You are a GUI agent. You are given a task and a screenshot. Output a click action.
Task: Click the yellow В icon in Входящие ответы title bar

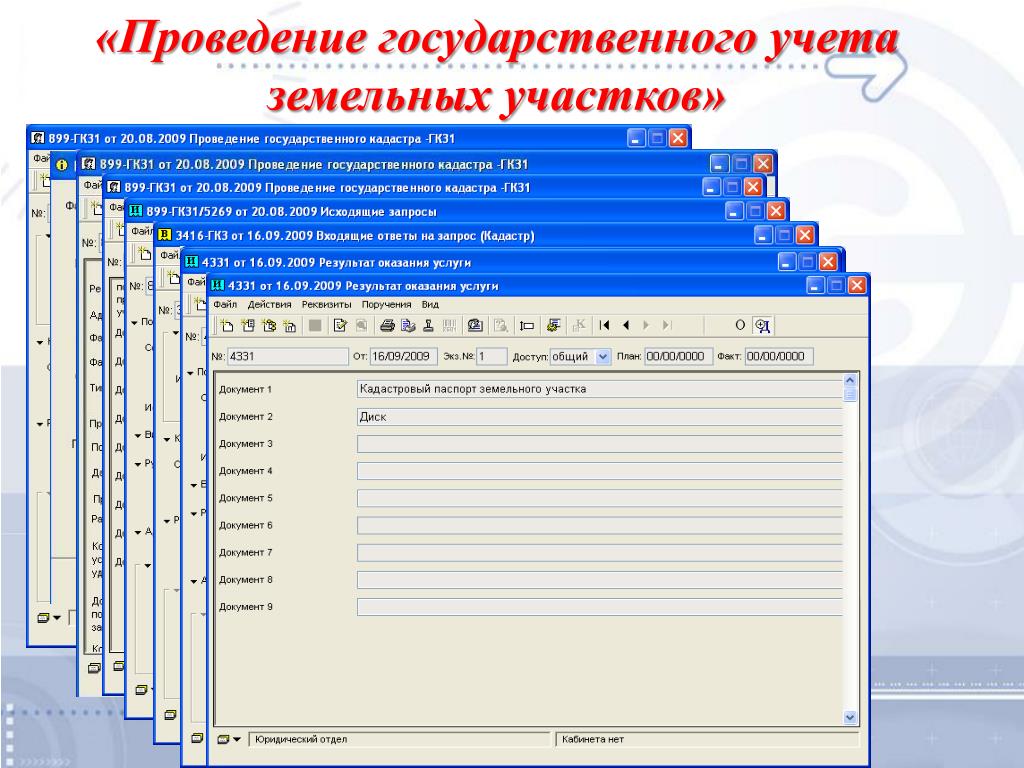(165, 235)
